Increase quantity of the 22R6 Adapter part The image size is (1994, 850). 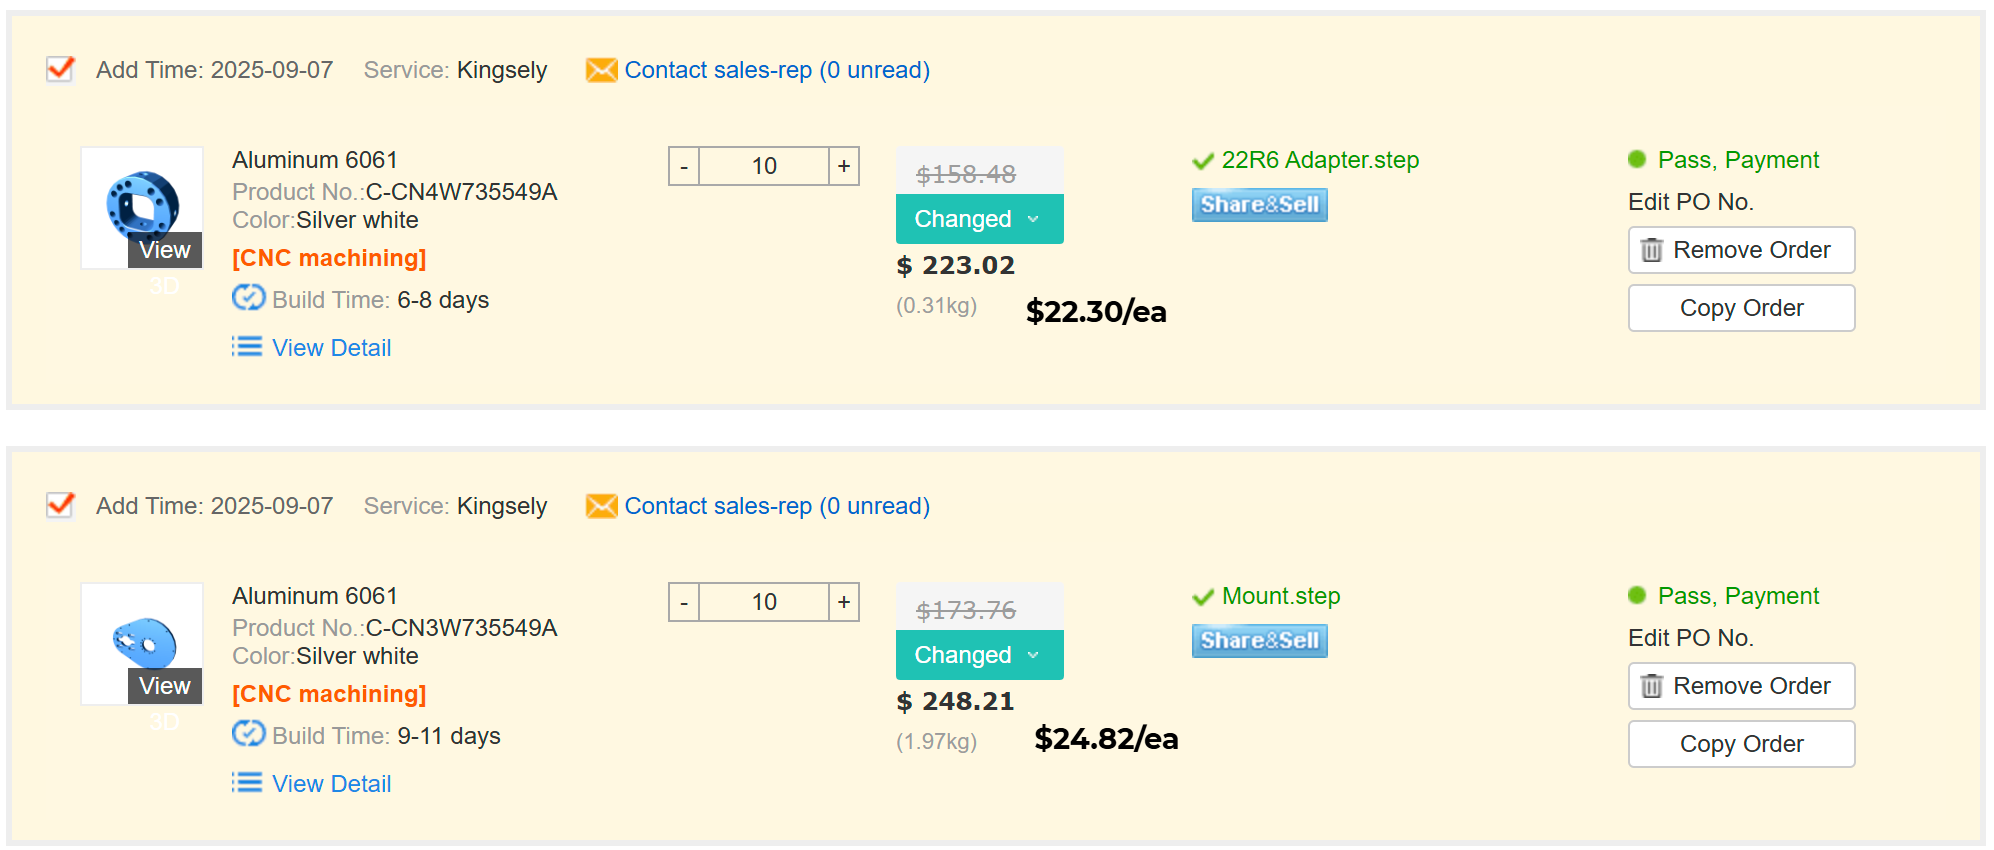844,166
